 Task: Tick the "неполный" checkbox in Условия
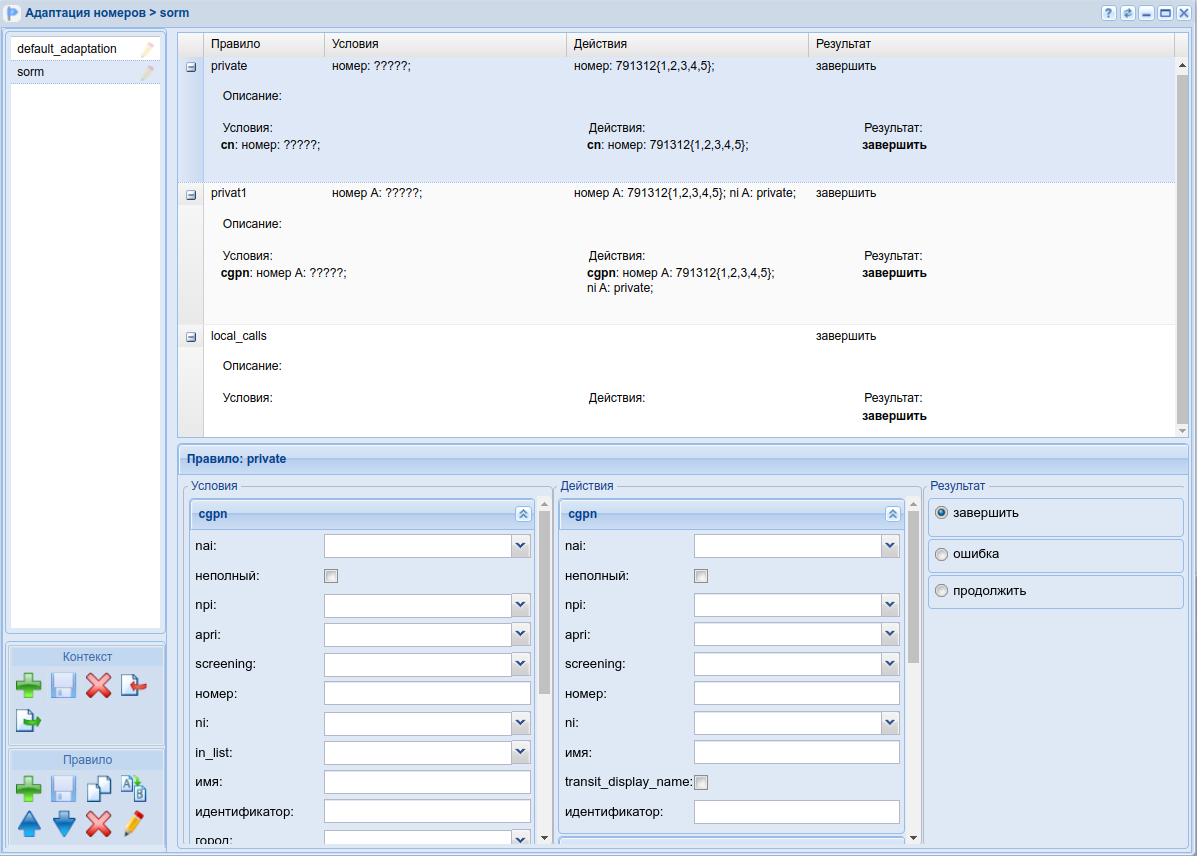click(x=331, y=576)
